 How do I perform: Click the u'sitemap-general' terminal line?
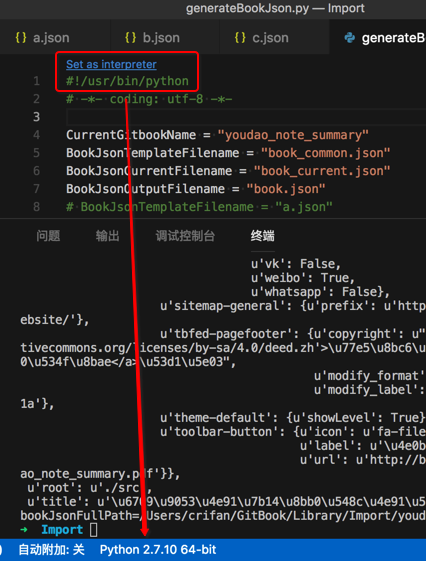(293, 306)
